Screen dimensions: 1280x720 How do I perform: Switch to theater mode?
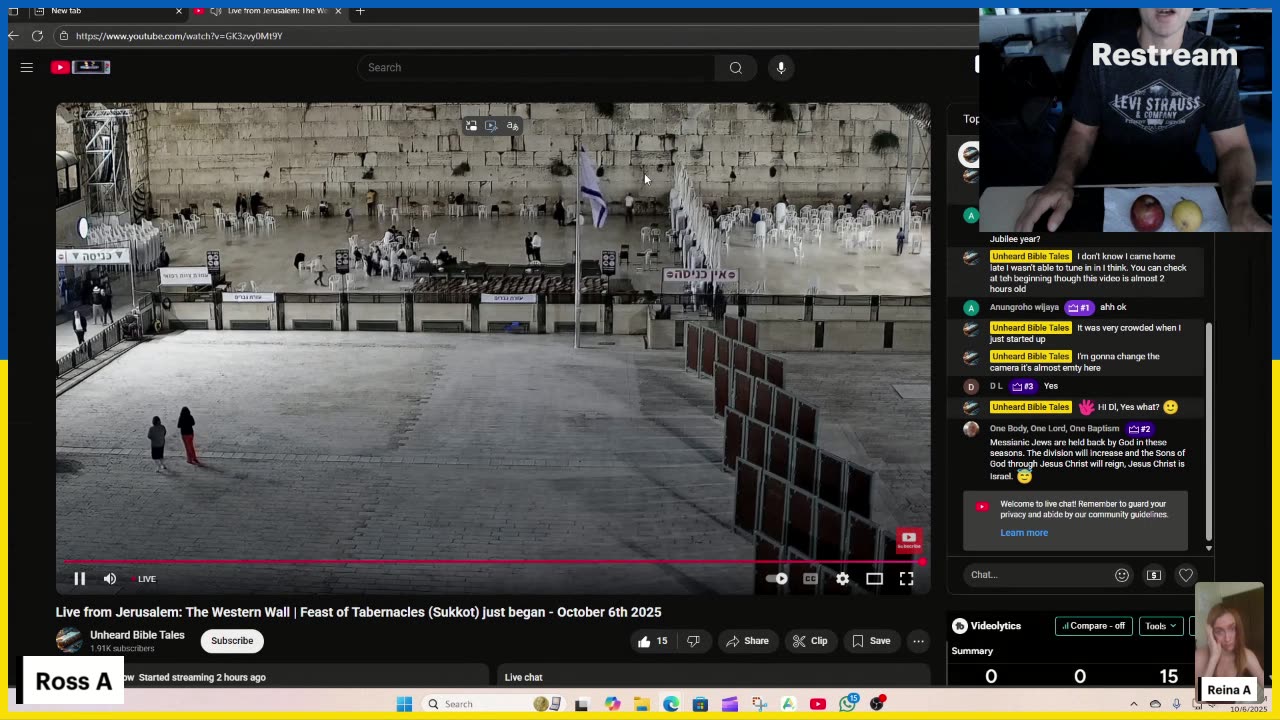click(874, 578)
